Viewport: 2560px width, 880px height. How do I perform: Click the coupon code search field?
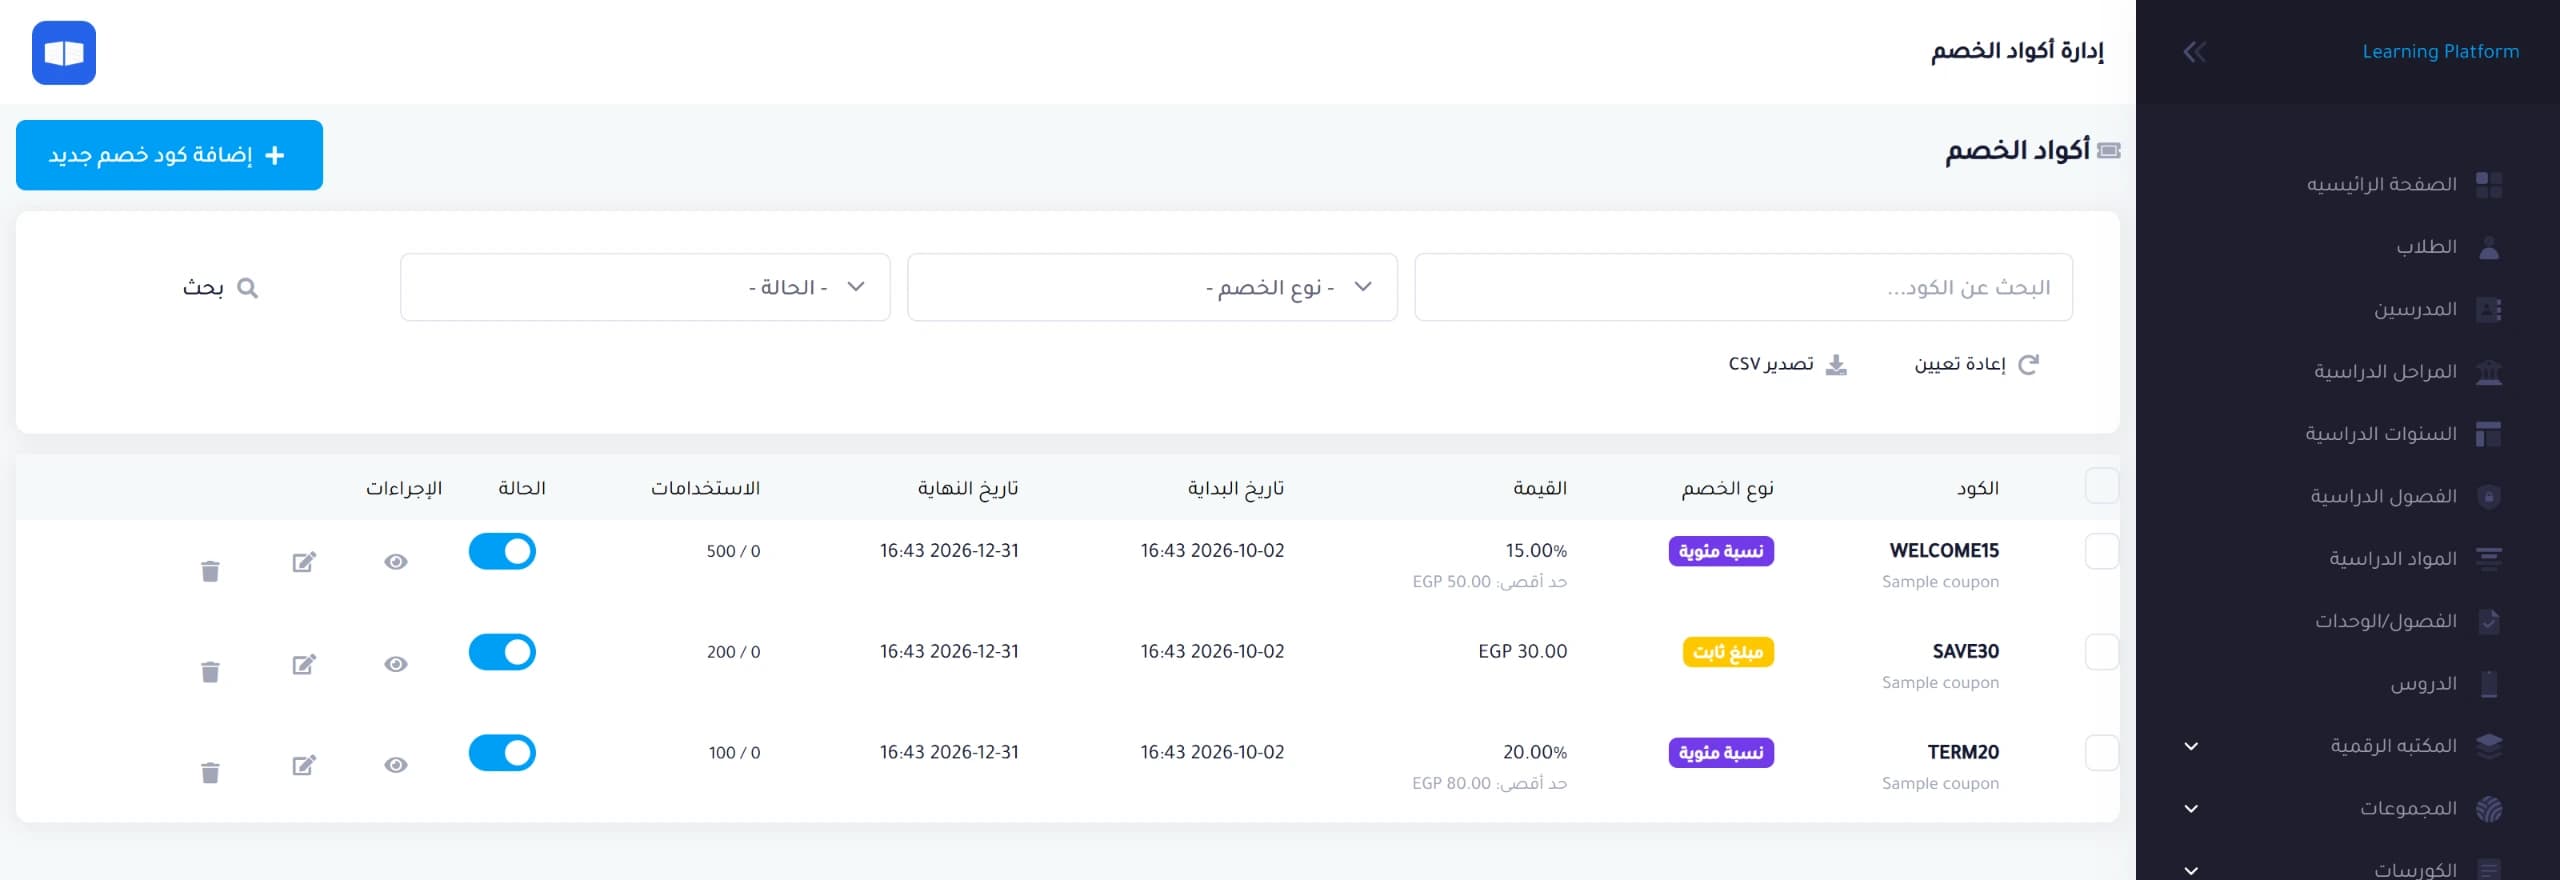[1743, 287]
